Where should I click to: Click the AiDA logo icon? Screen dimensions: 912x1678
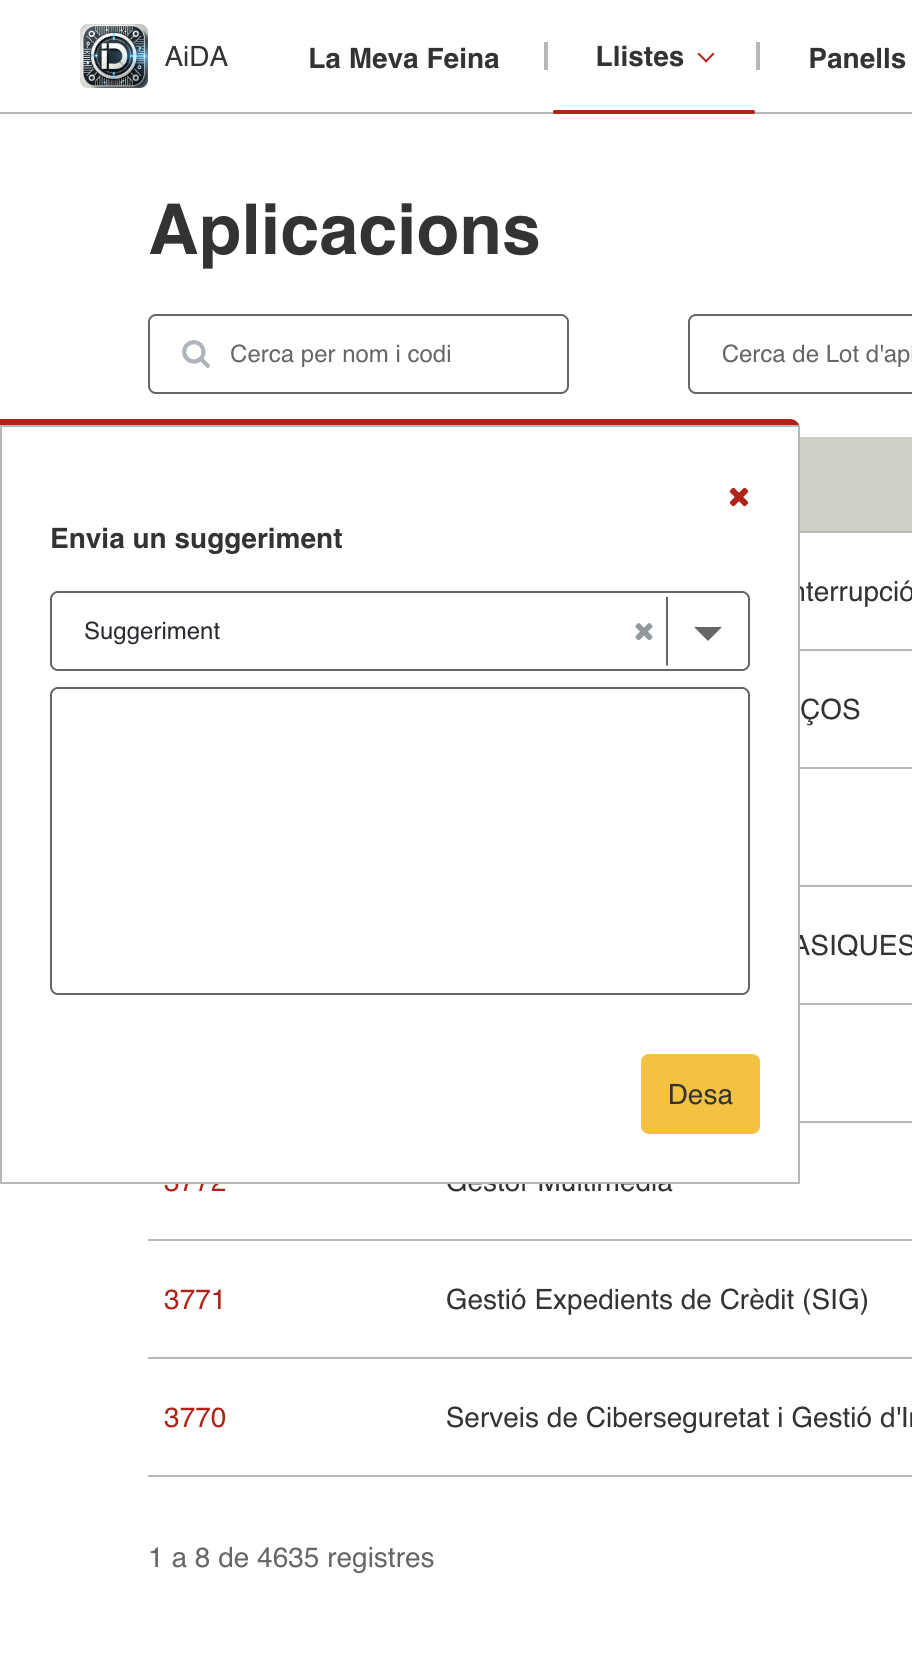click(x=114, y=56)
